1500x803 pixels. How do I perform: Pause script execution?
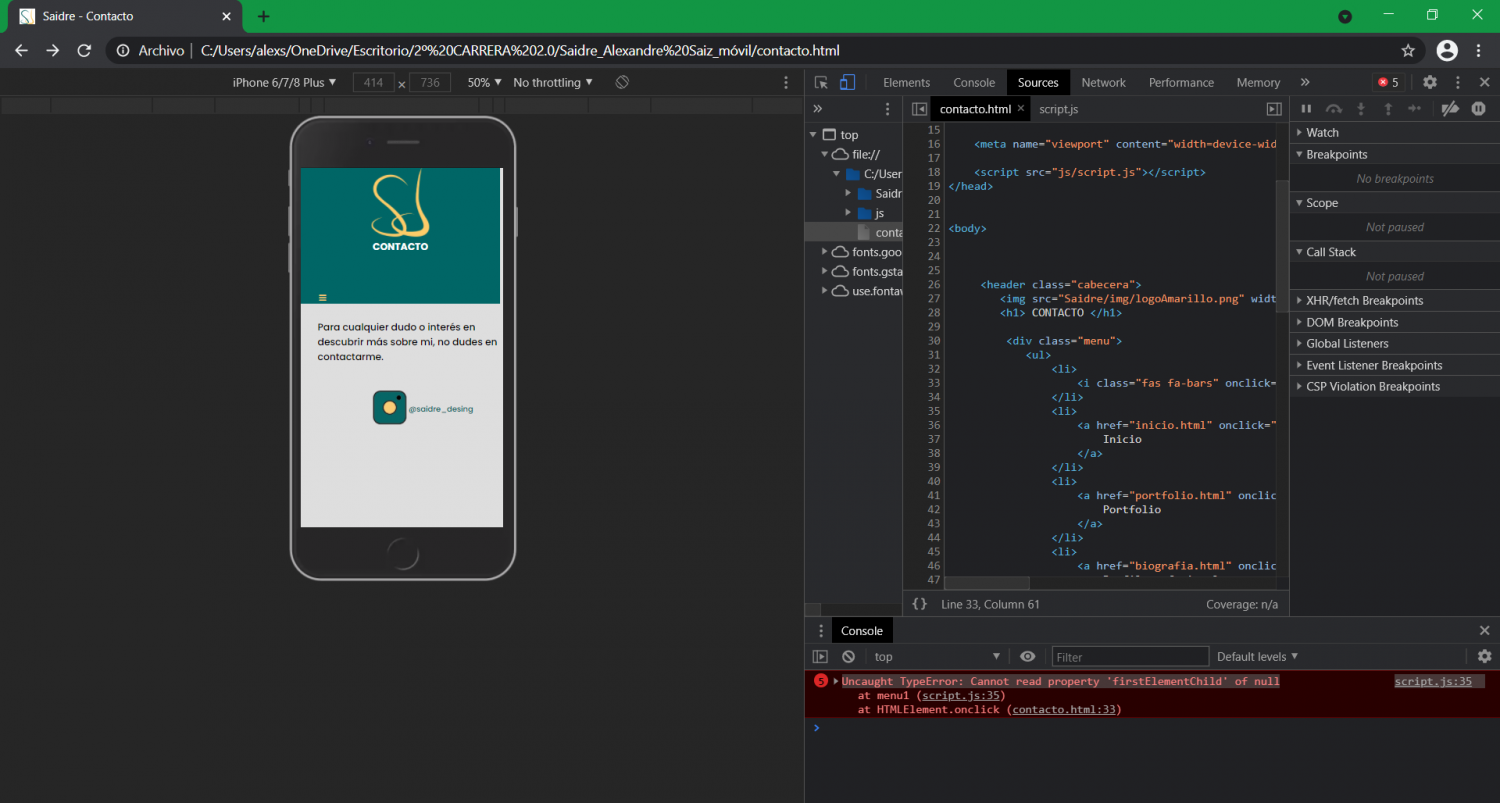[1306, 109]
